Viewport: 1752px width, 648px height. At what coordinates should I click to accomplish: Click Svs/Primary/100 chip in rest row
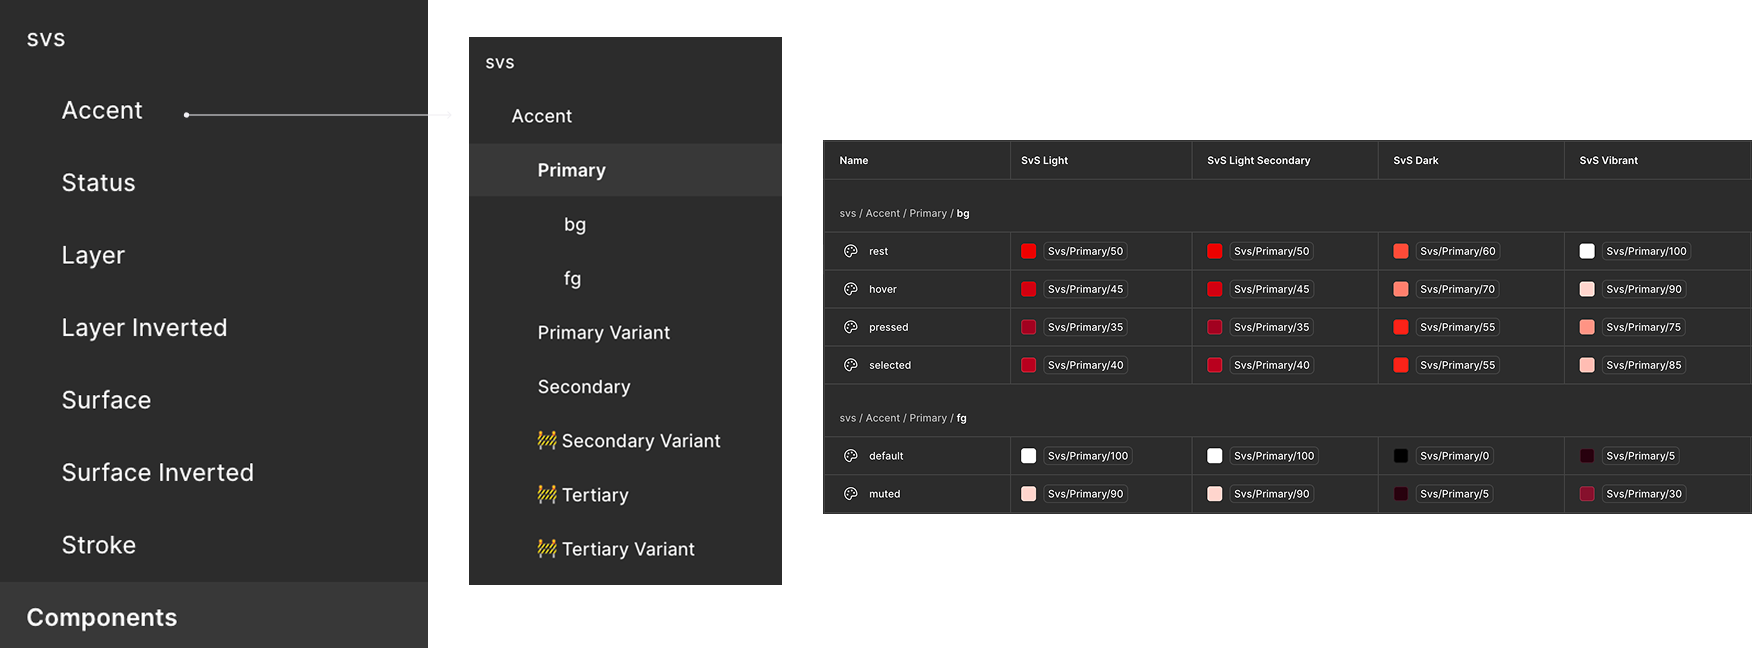click(x=1646, y=251)
